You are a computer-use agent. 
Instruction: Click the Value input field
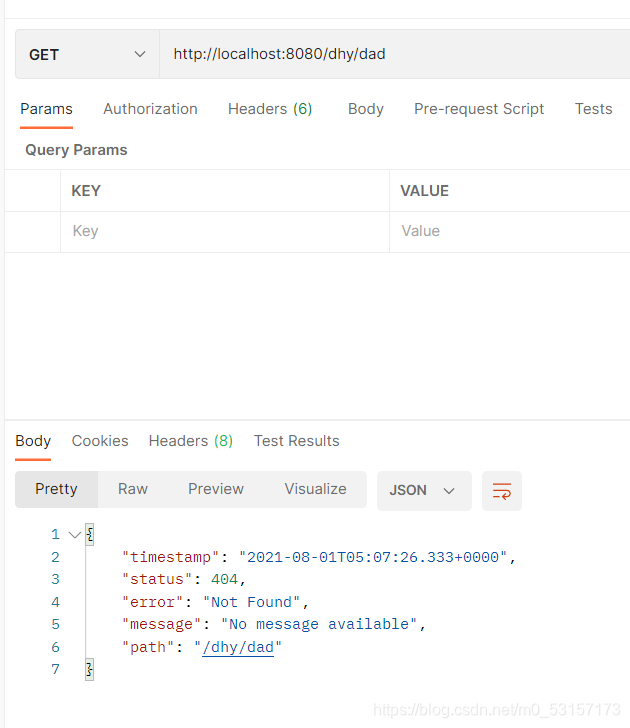[x=510, y=232]
